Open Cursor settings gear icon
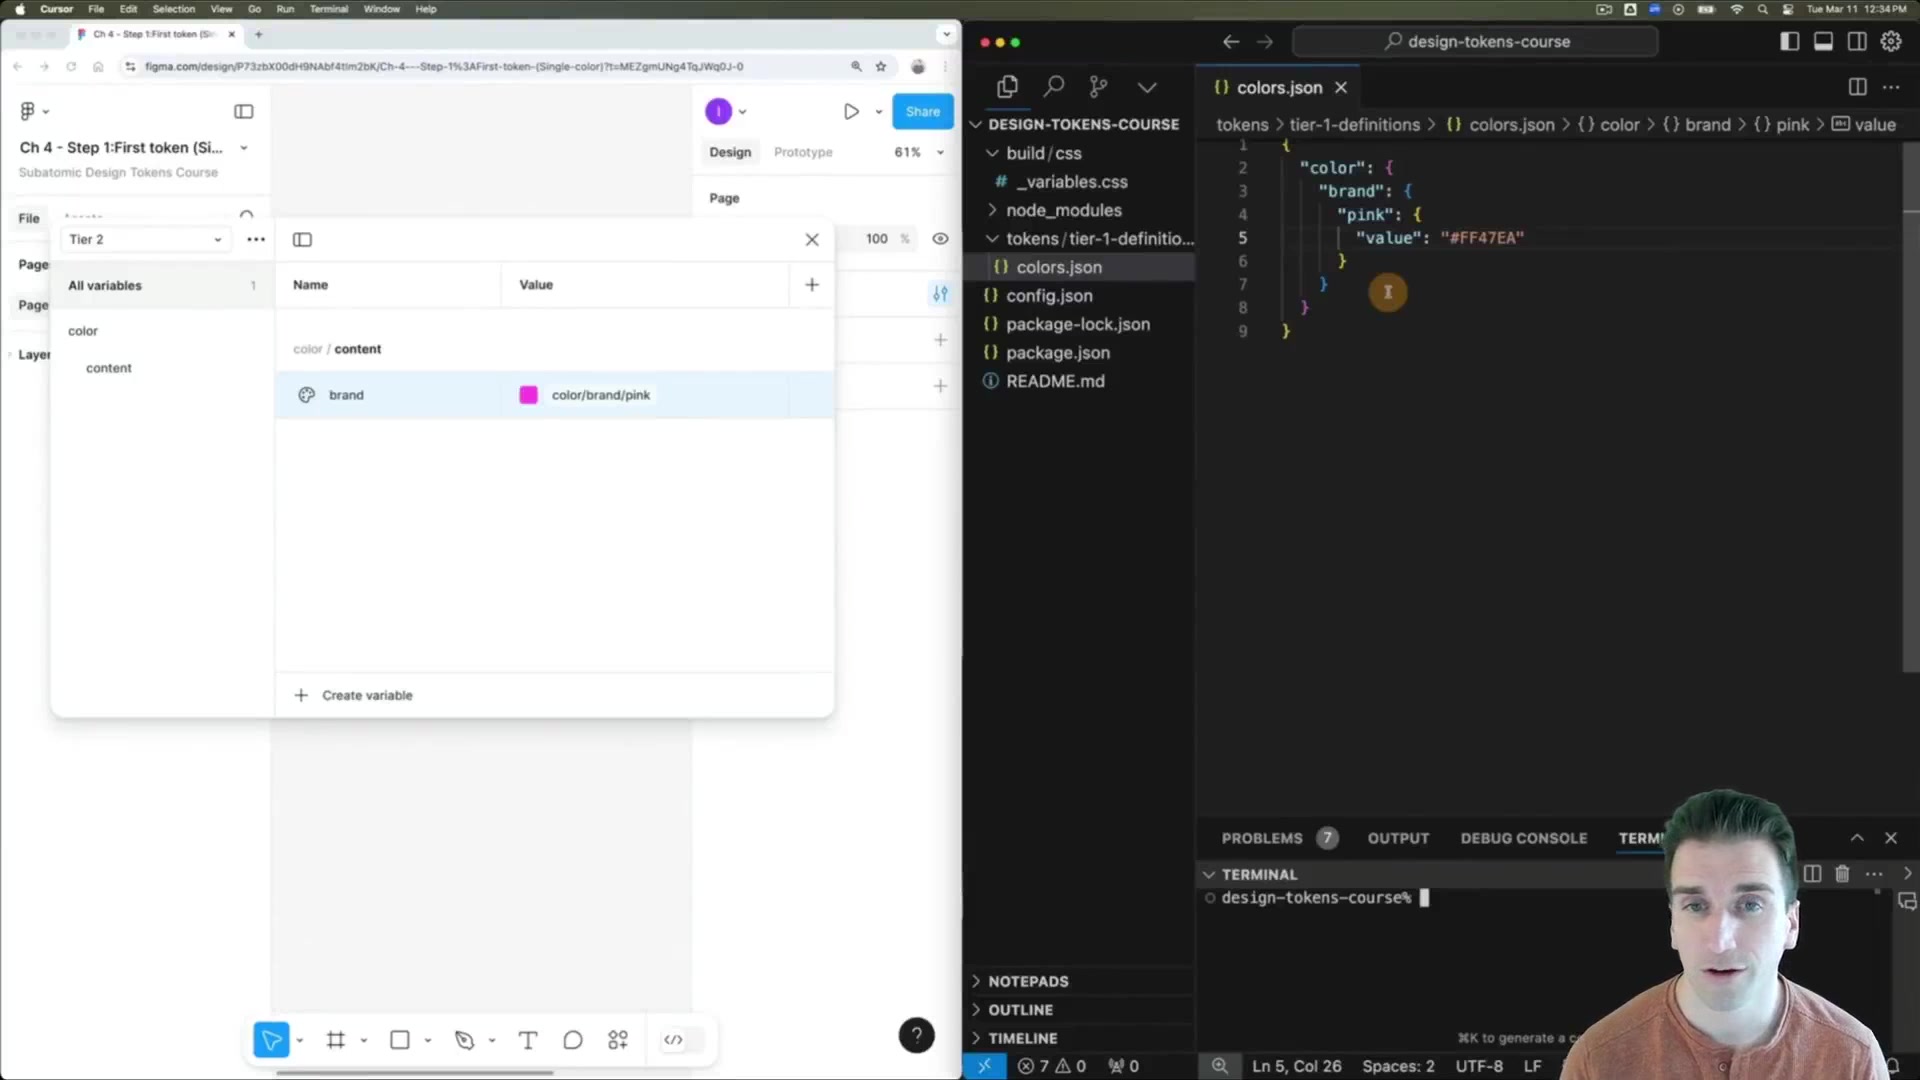 pos(1891,41)
